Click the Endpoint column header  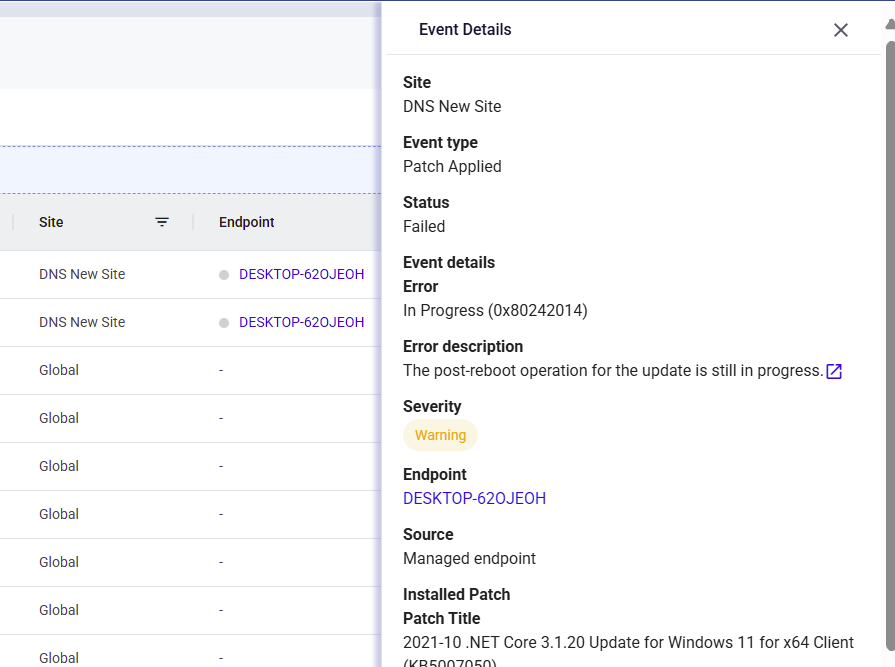click(x=247, y=222)
